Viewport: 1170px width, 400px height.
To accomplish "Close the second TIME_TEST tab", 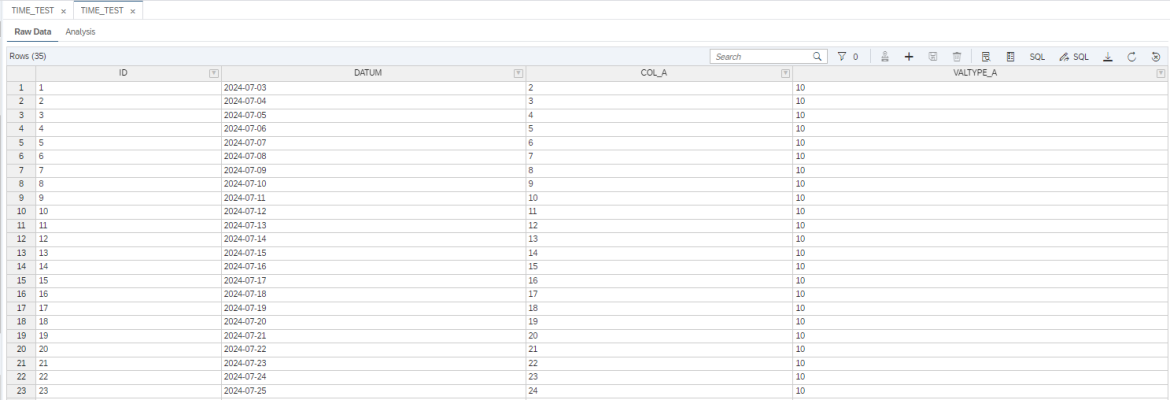I will pyautogui.click(x=132, y=10).
